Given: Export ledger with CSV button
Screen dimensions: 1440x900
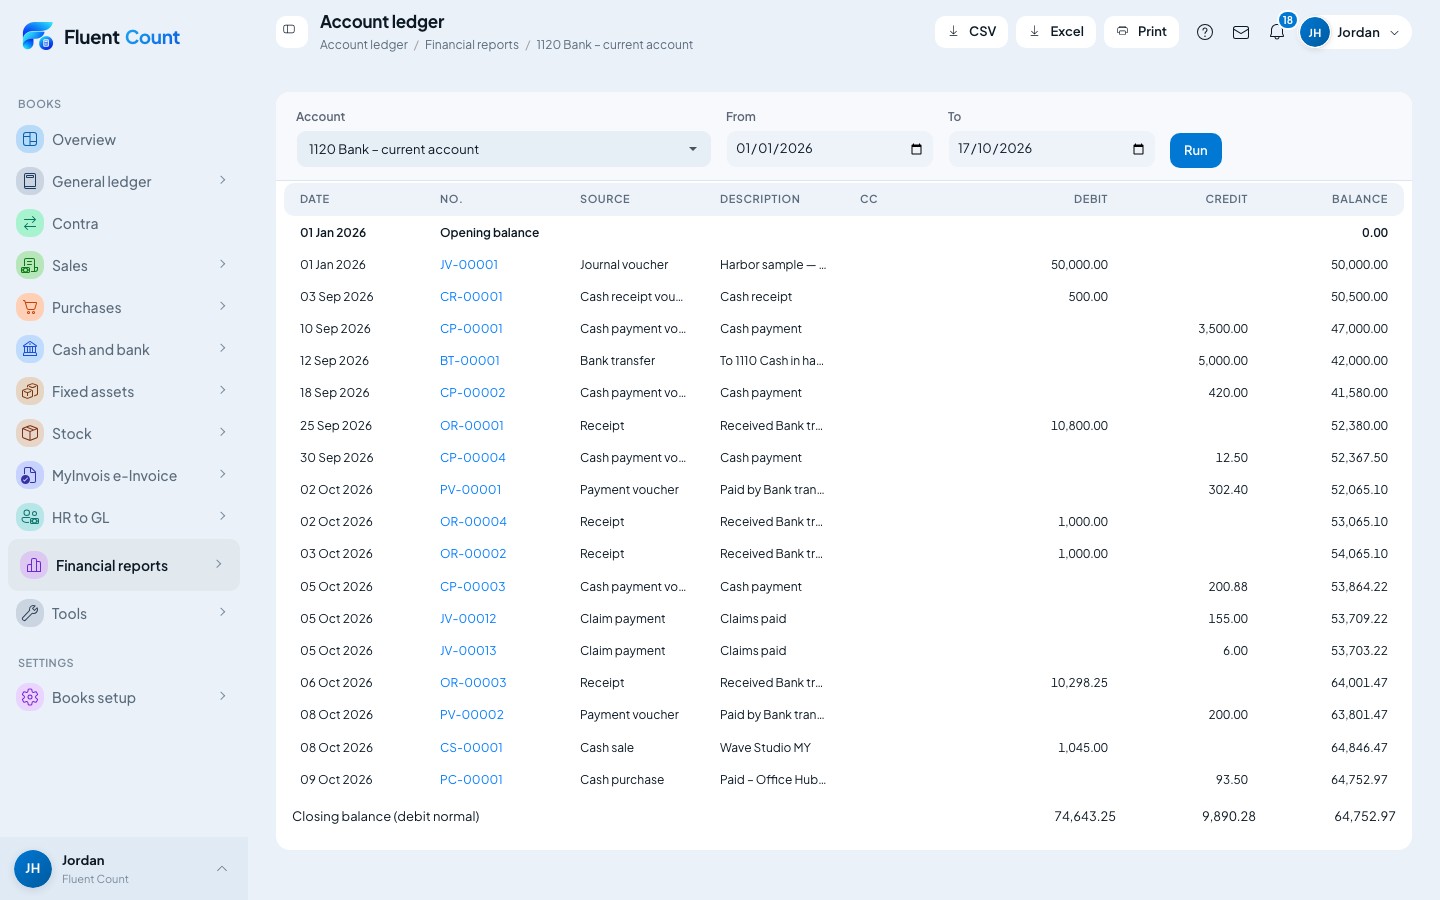Looking at the screenshot, I should (971, 32).
